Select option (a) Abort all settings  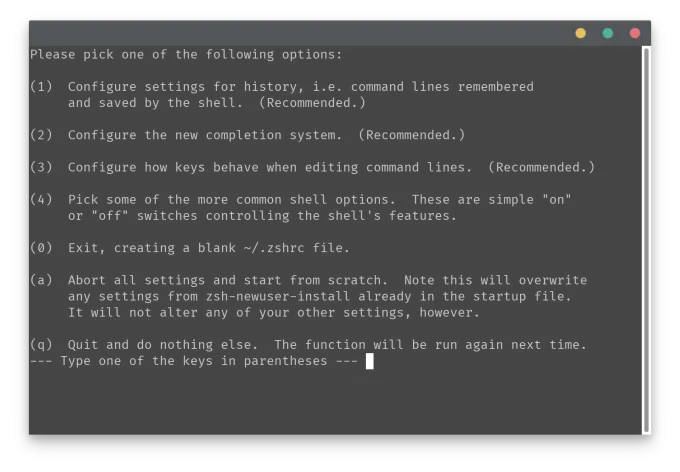[308, 296]
